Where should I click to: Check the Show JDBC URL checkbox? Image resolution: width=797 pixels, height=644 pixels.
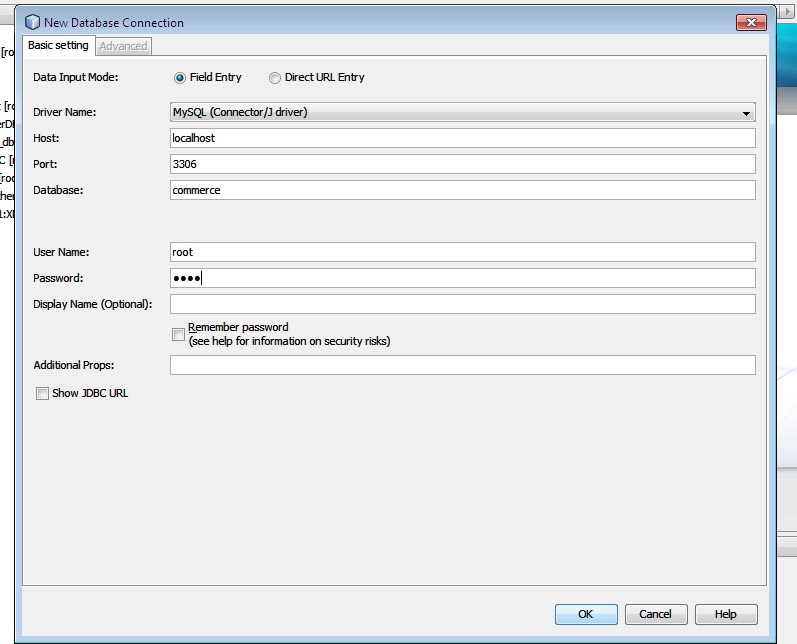tap(42, 393)
